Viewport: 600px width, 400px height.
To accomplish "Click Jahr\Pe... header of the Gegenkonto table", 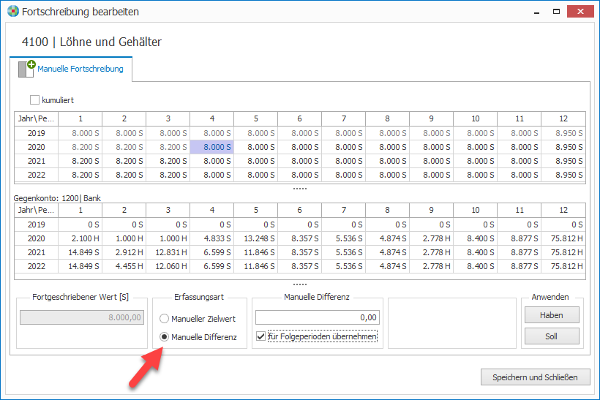I will pos(36,210).
